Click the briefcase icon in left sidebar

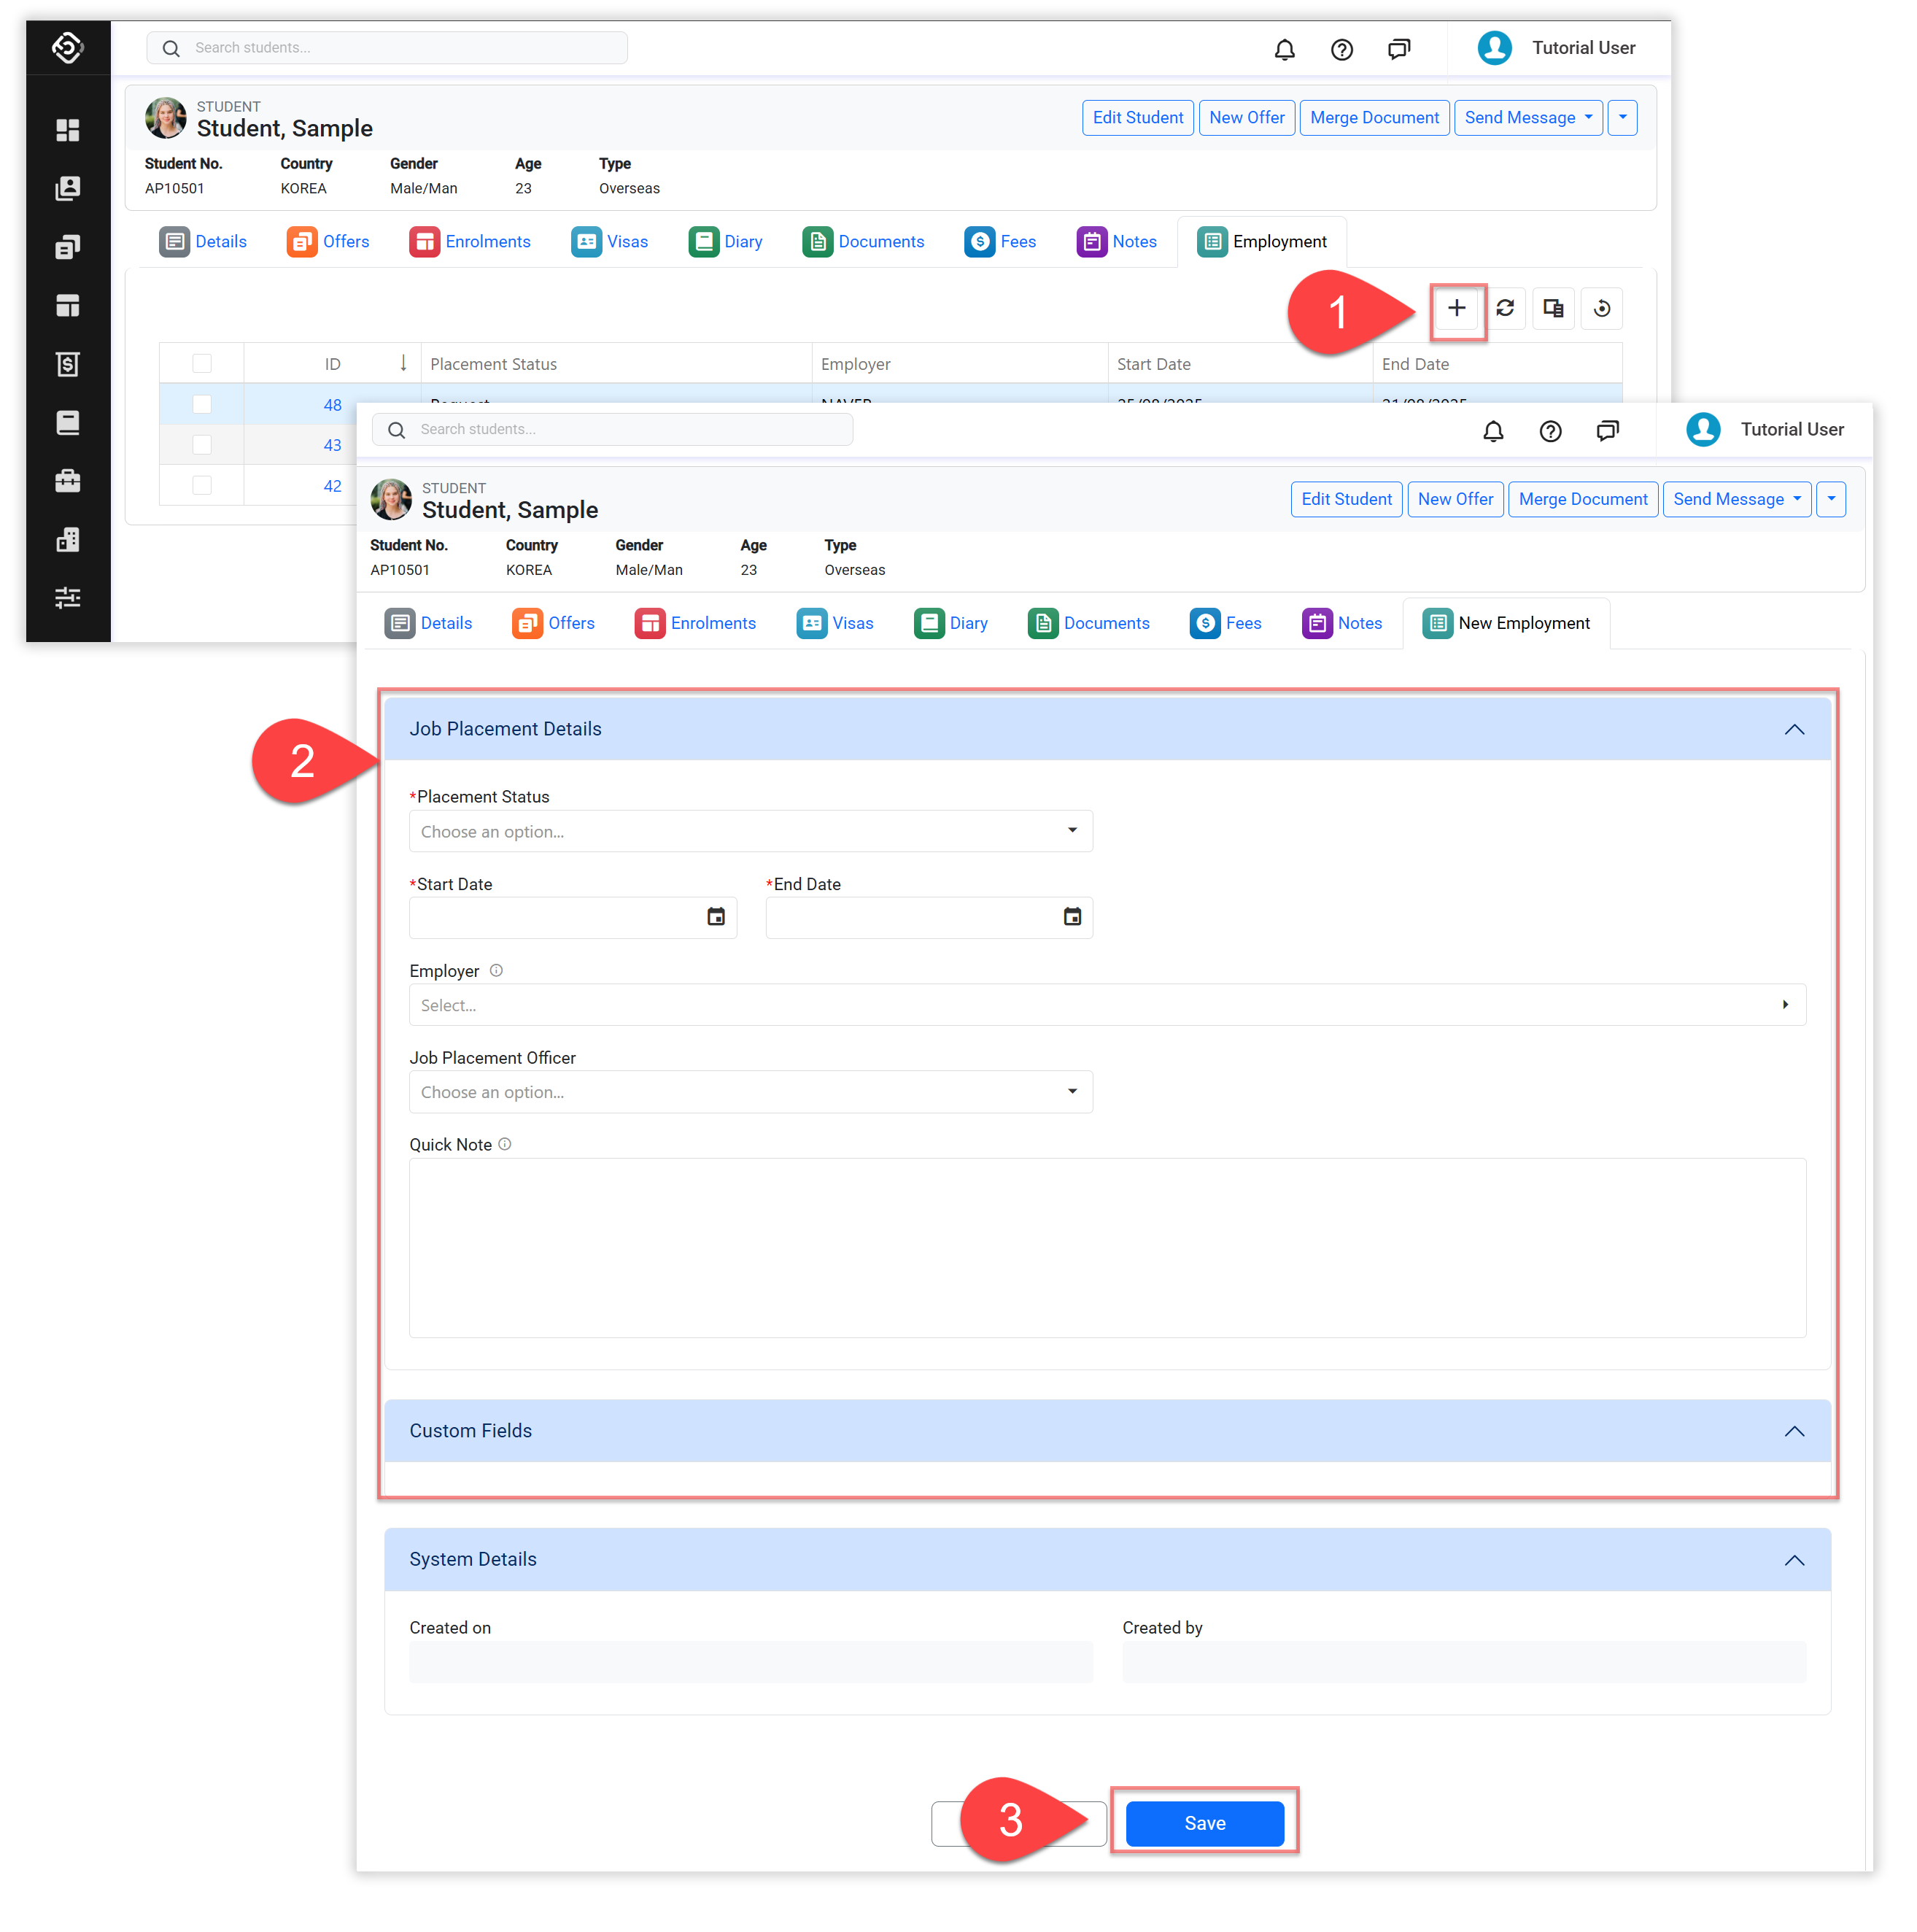coord(67,481)
